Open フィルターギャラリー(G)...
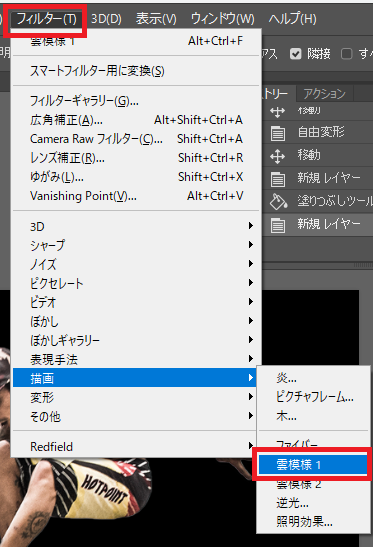Image resolution: width=373 pixels, height=547 pixels. point(136,101)
